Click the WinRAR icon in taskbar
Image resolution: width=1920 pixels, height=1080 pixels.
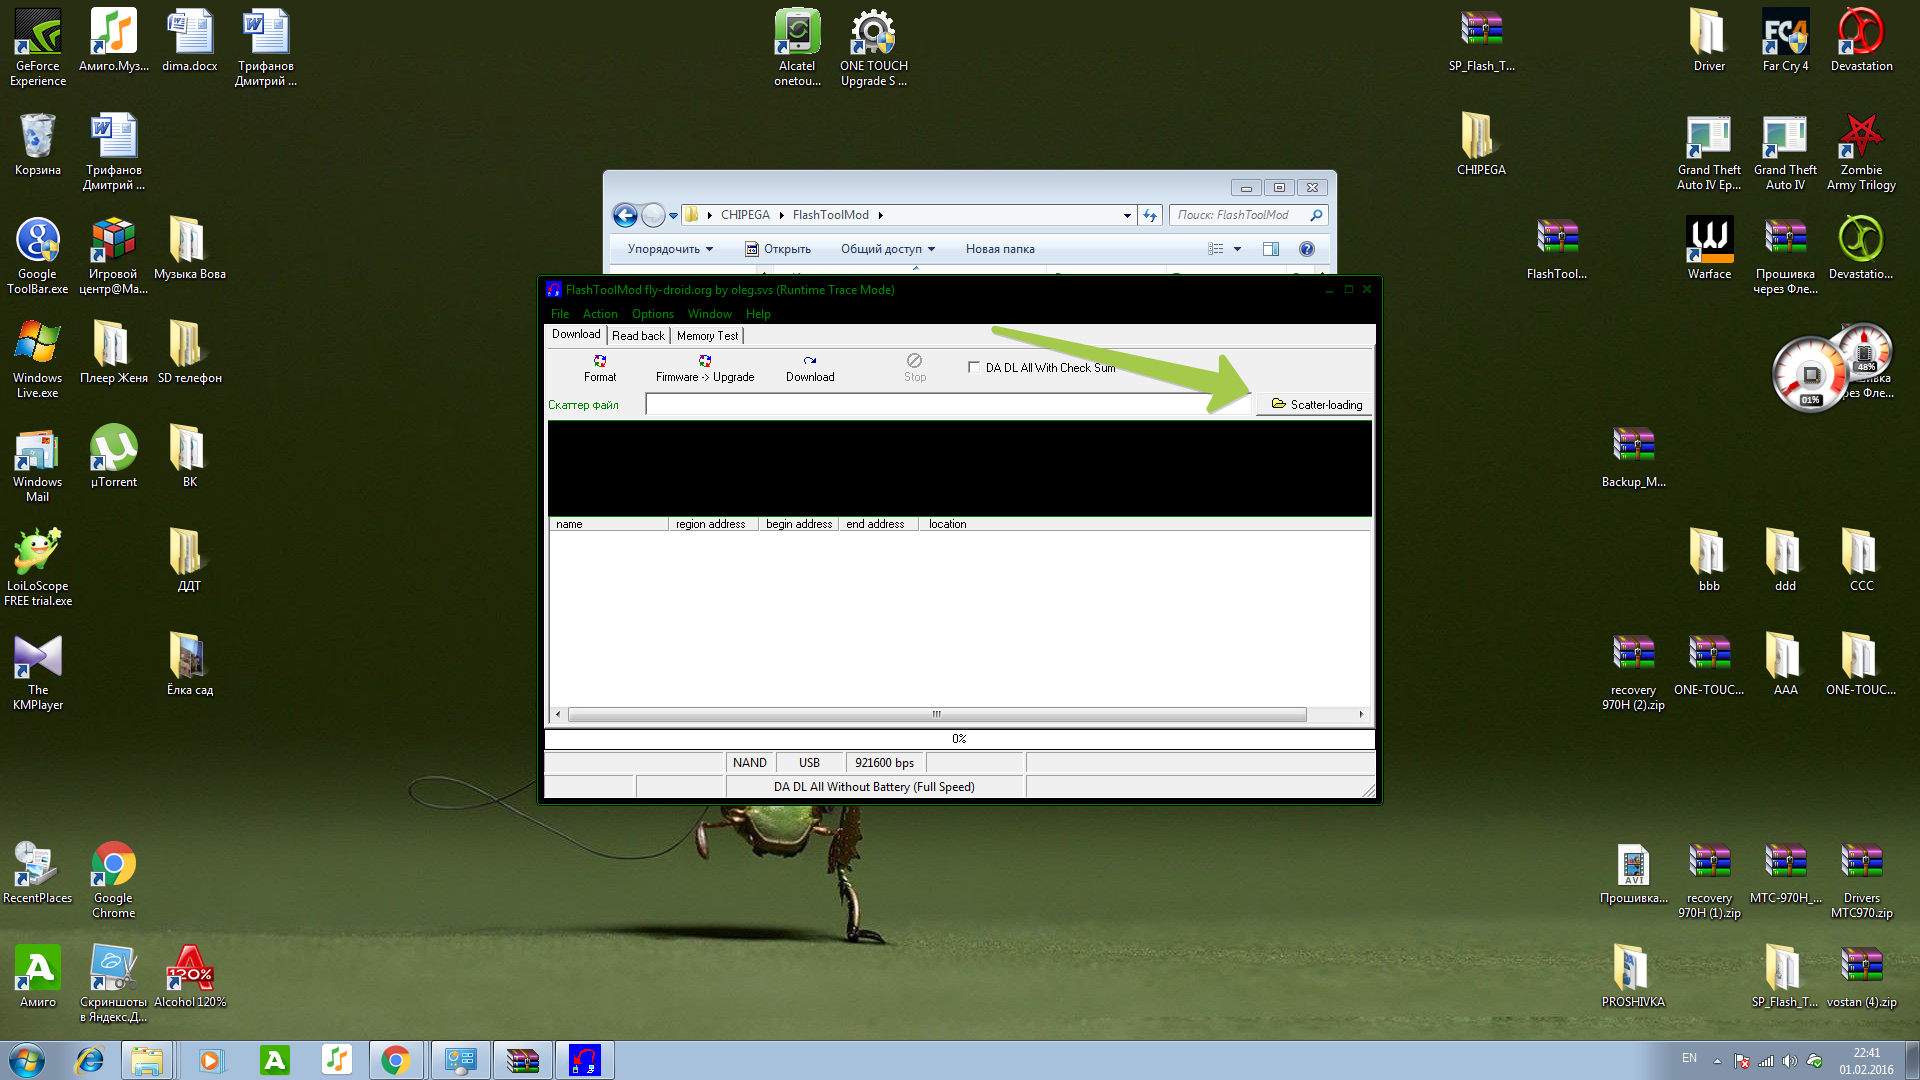pyautogui.click(x=522, y=1060)
